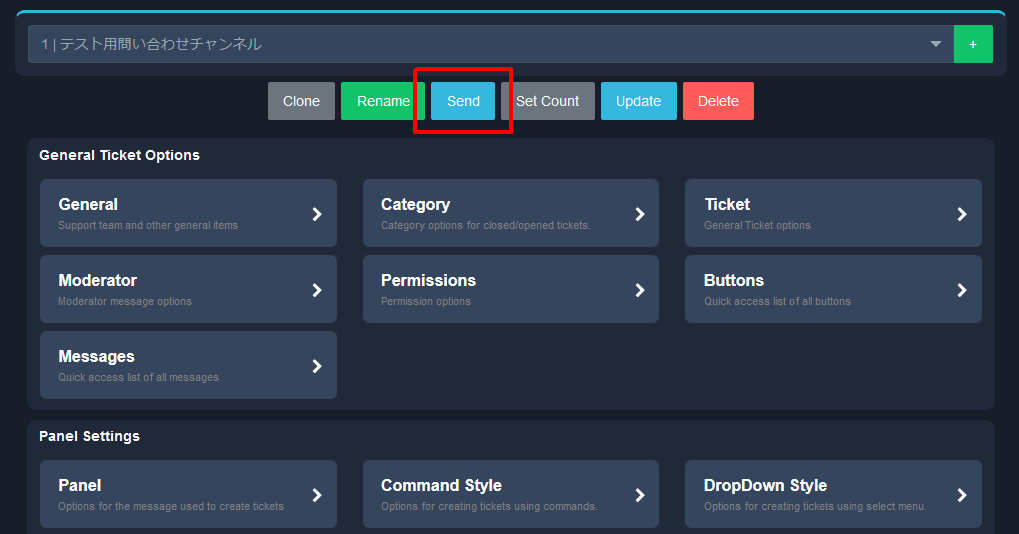Viewport: 1019px width, 534px height.
Task: Click 'Options for the message used to create tickets' text
Action: coord(171,506)
